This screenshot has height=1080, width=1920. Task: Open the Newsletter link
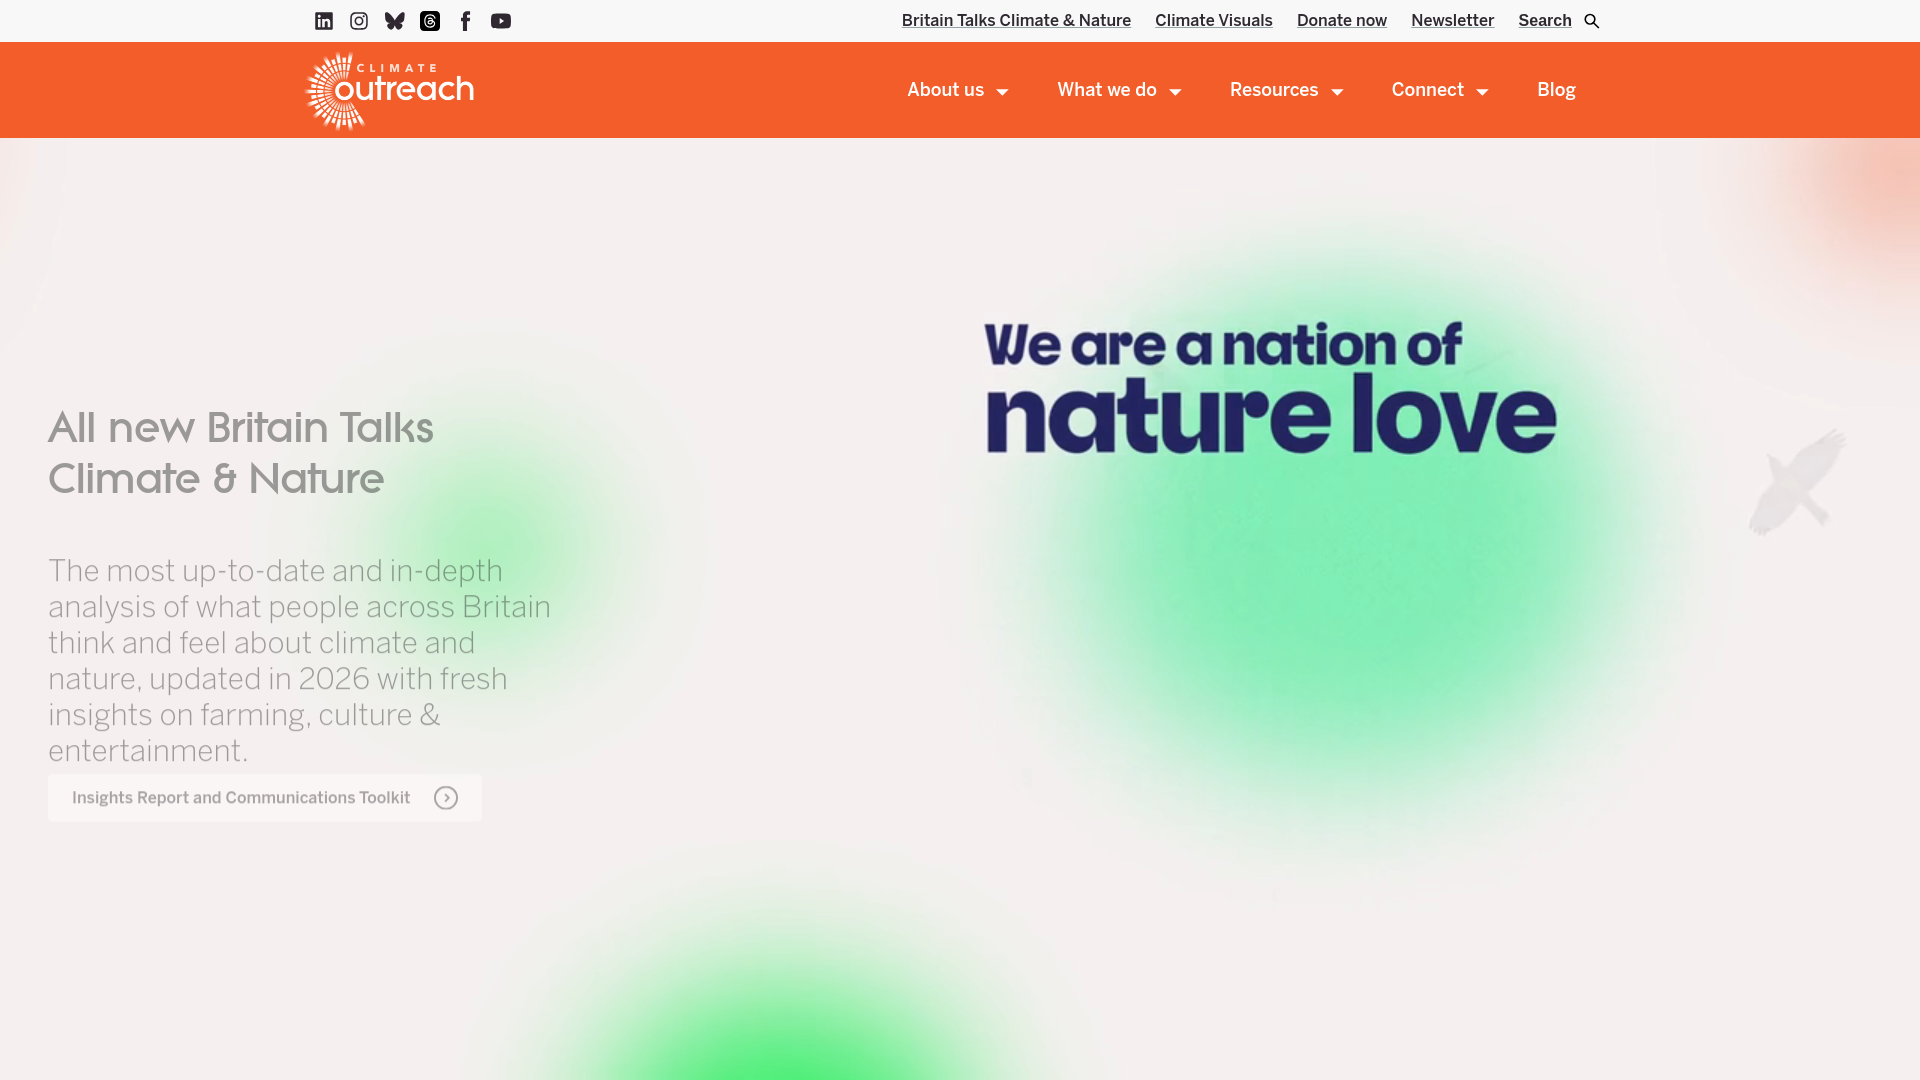click(x=1452, y=21)
